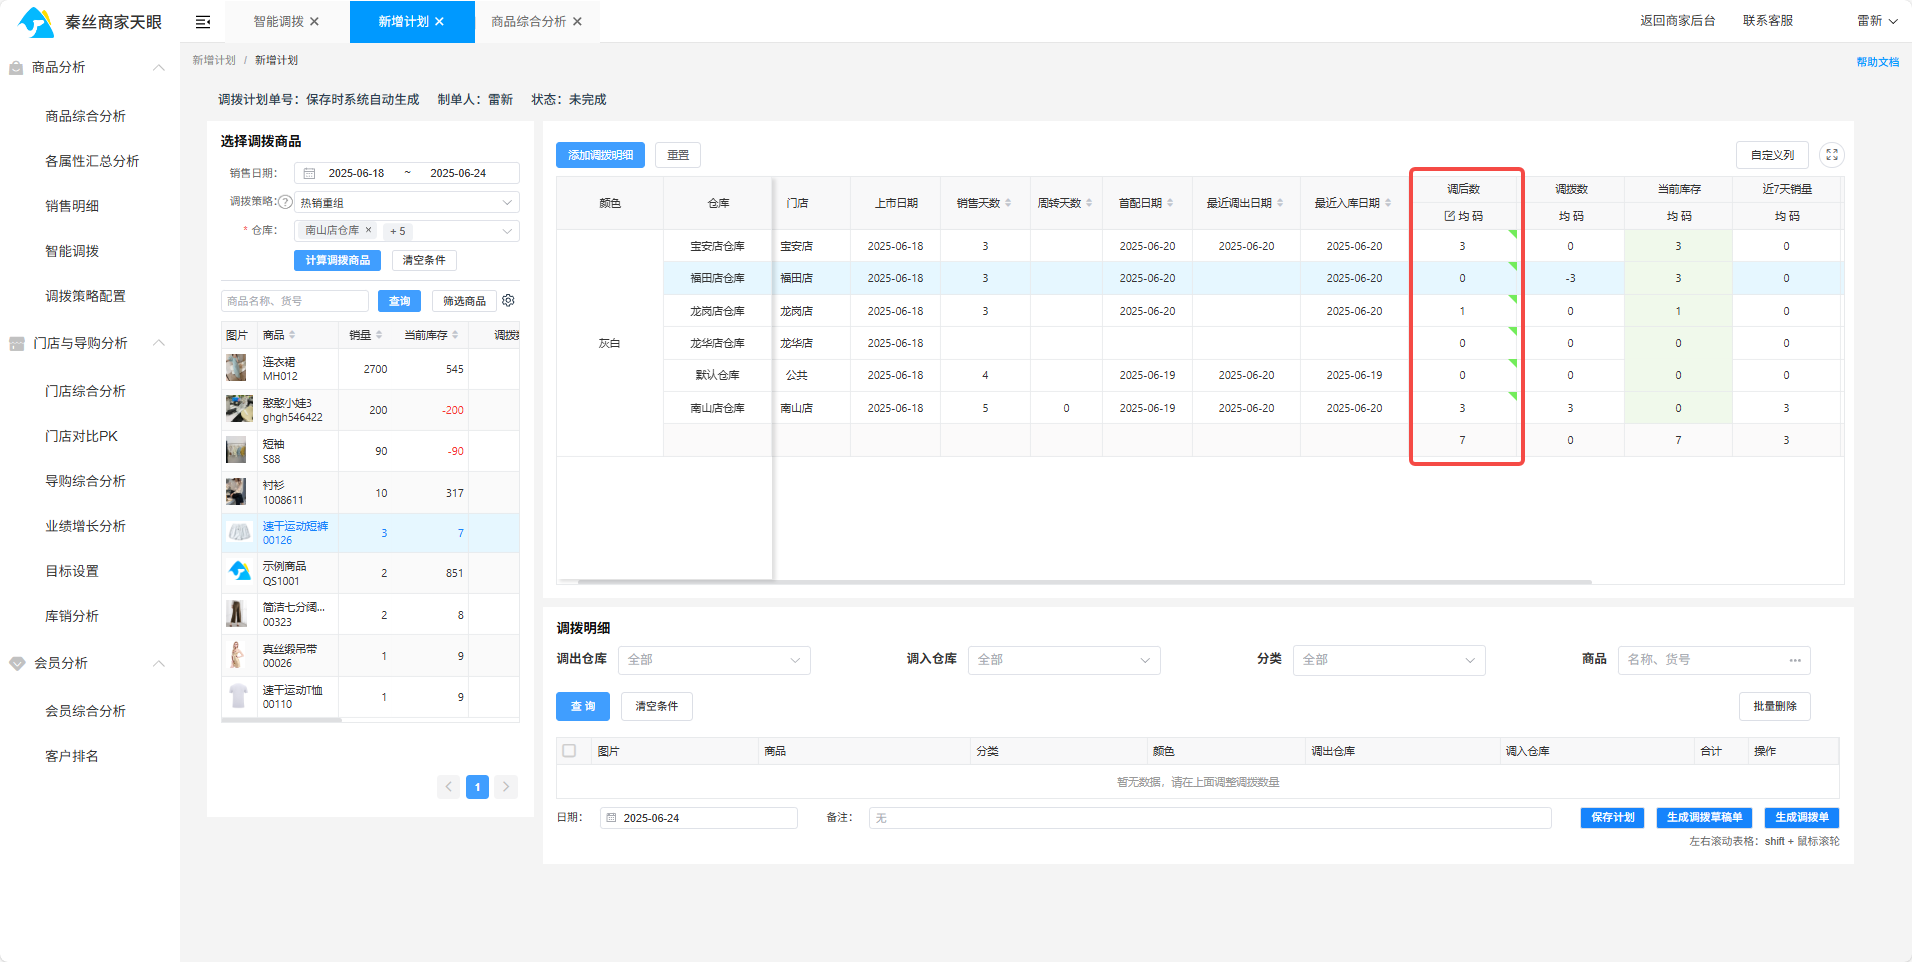The height and width of the screenshot is (962, 1912).
Task: Click the edit icon in 调后数 均码 header
Action: tap(1450, 216)
